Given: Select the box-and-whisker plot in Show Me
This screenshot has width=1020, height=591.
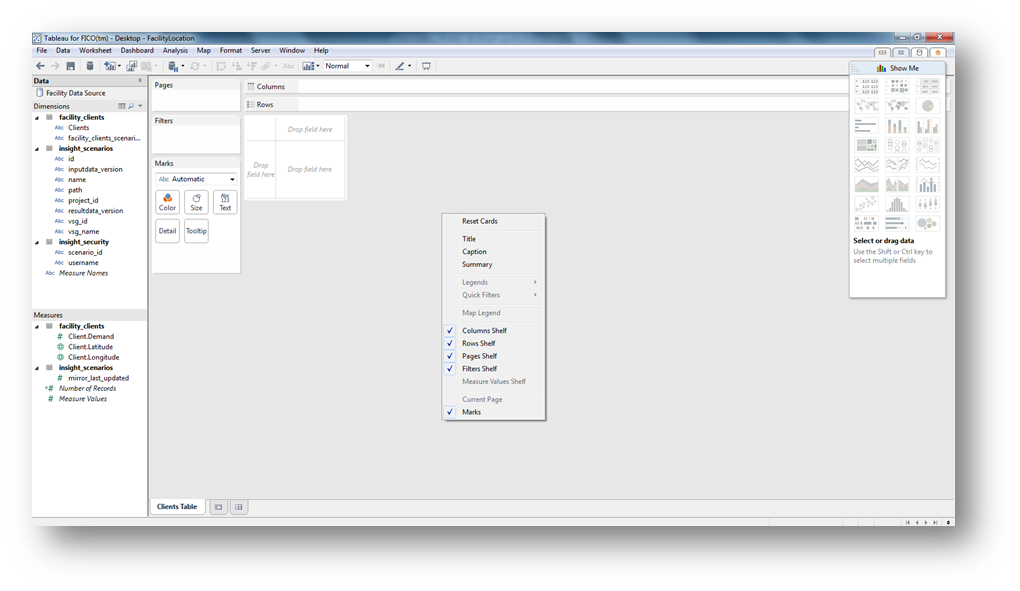Looking at the screenshot, I should [x=927, y=204].
